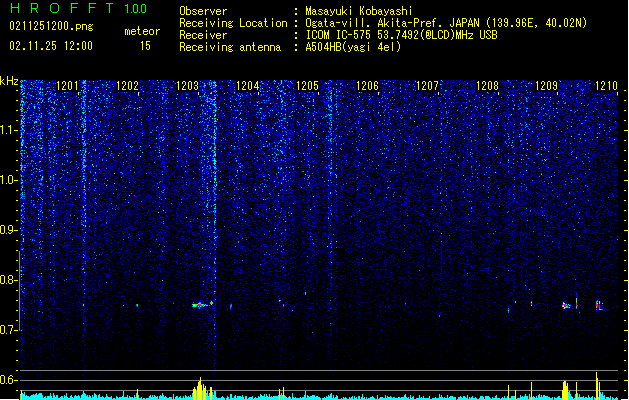Click the tall yellow power spike near 1210
The width and height of the screenshot is (629, 400).
(597, 385)
